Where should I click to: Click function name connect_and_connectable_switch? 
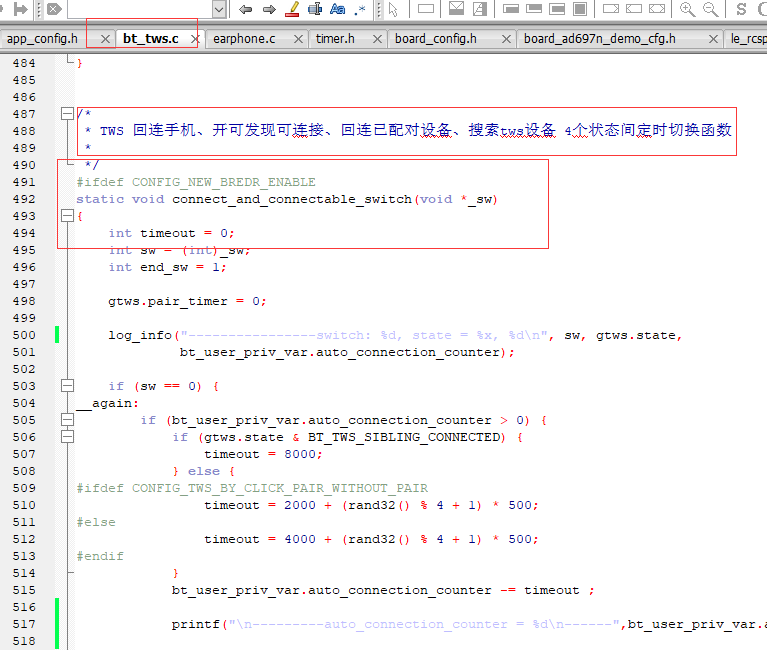coord(292,200)
